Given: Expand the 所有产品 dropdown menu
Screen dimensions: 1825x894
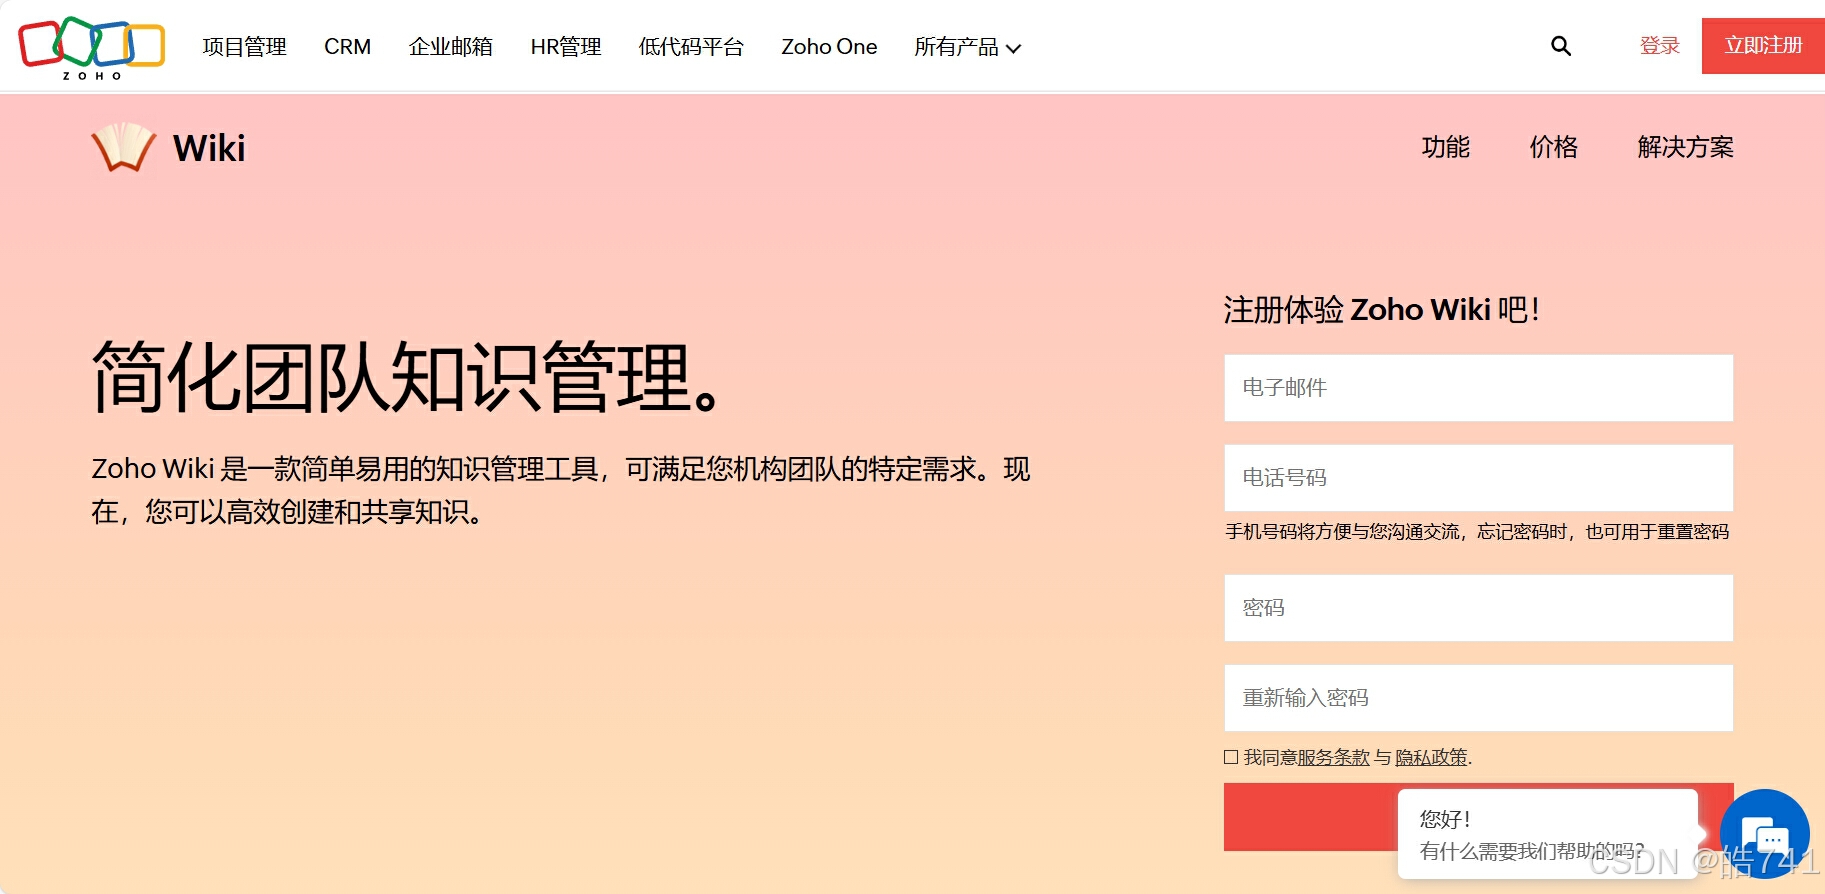Looking at the screenshot, I should [x=967, y=47].
